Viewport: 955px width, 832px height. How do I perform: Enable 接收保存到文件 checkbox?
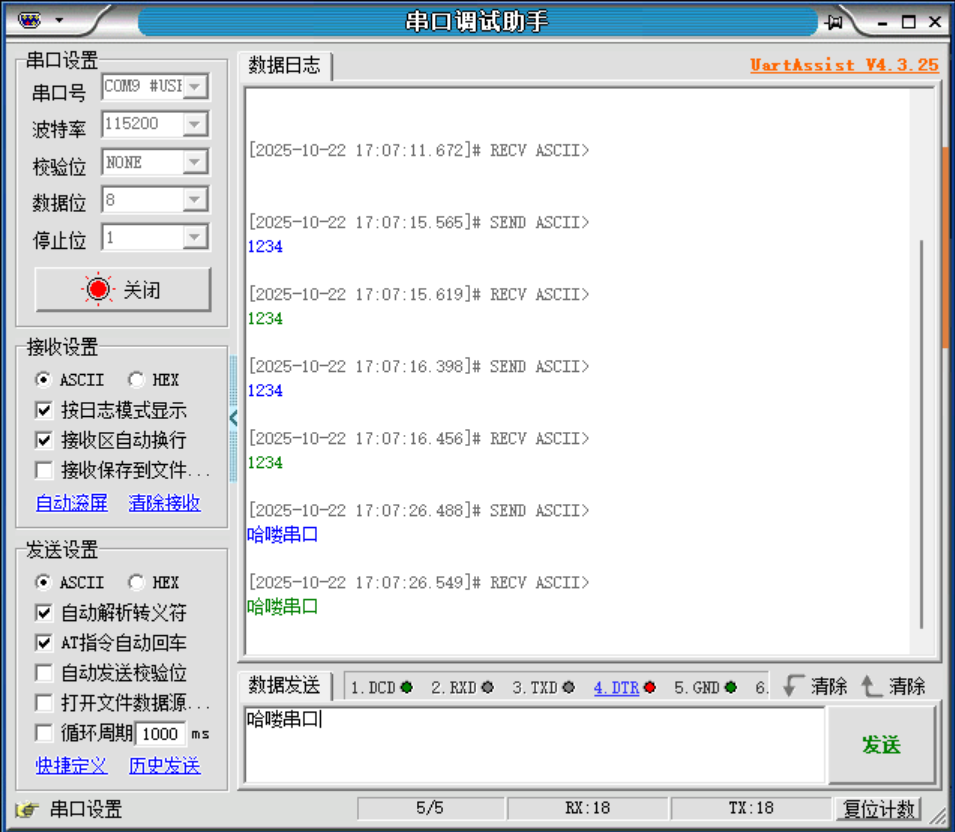point(44,470)
